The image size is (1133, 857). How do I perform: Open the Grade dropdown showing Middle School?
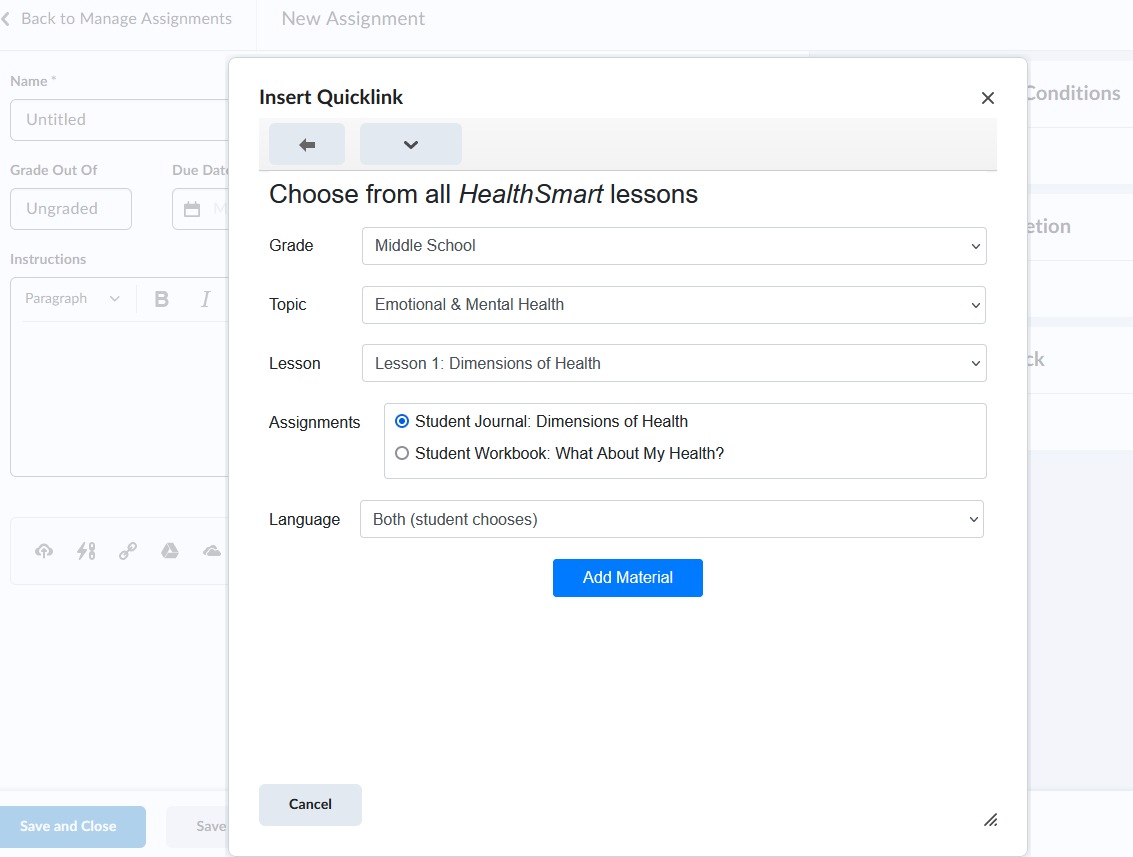coord(673,246)
